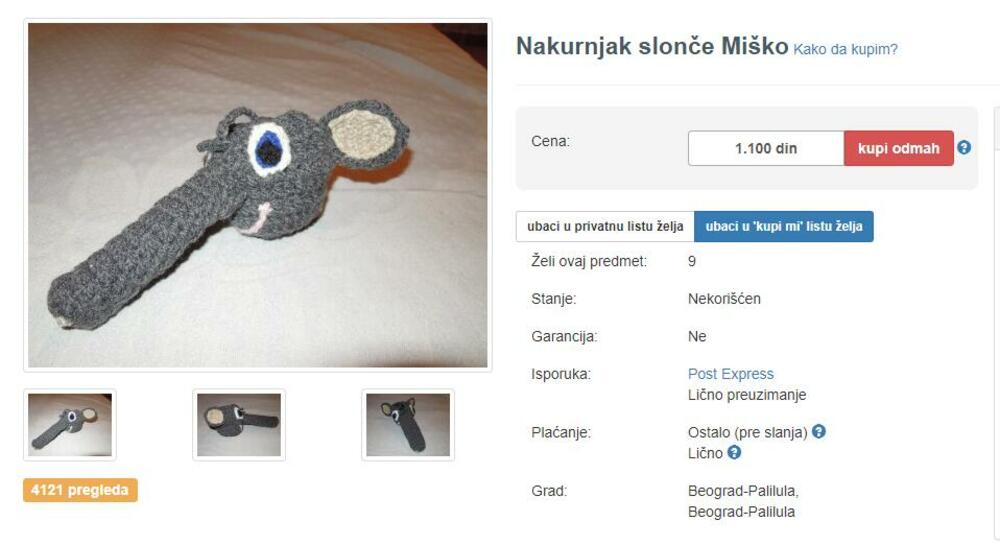Click the question mark icon next to Lično
1000x545 pixels.
pyautogui.click(x=734, y=453)
